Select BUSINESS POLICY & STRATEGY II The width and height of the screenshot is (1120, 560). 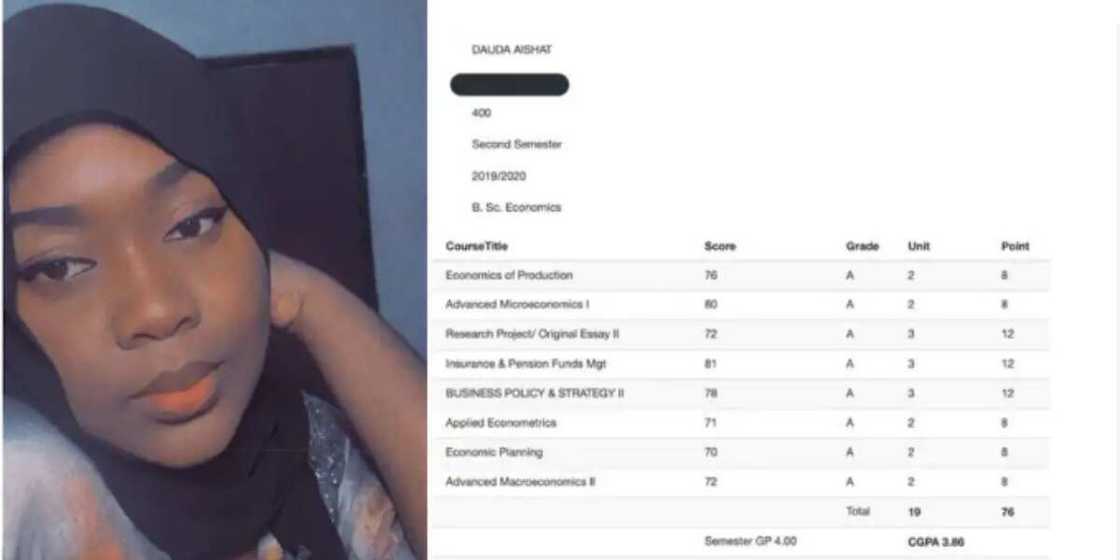[x=534, y=394]
